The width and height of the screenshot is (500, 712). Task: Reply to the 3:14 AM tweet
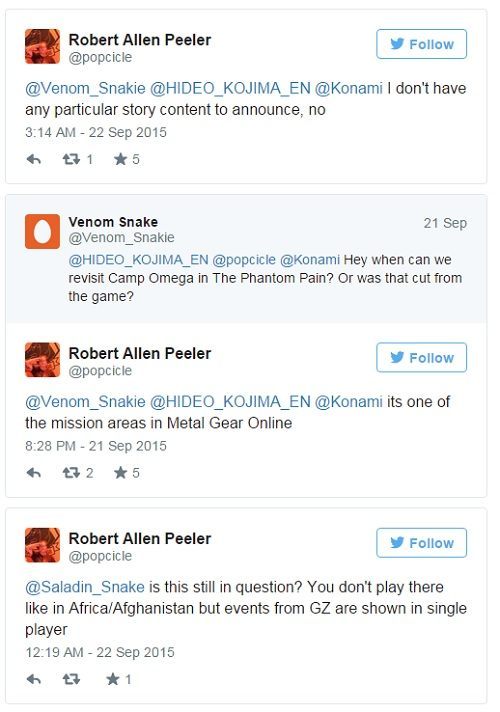click(x=34, y=159)
